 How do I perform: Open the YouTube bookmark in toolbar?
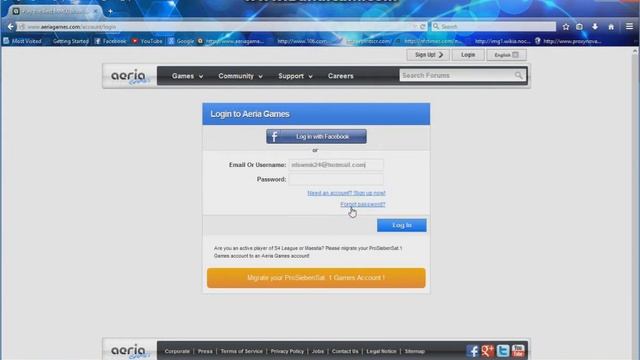147,41
